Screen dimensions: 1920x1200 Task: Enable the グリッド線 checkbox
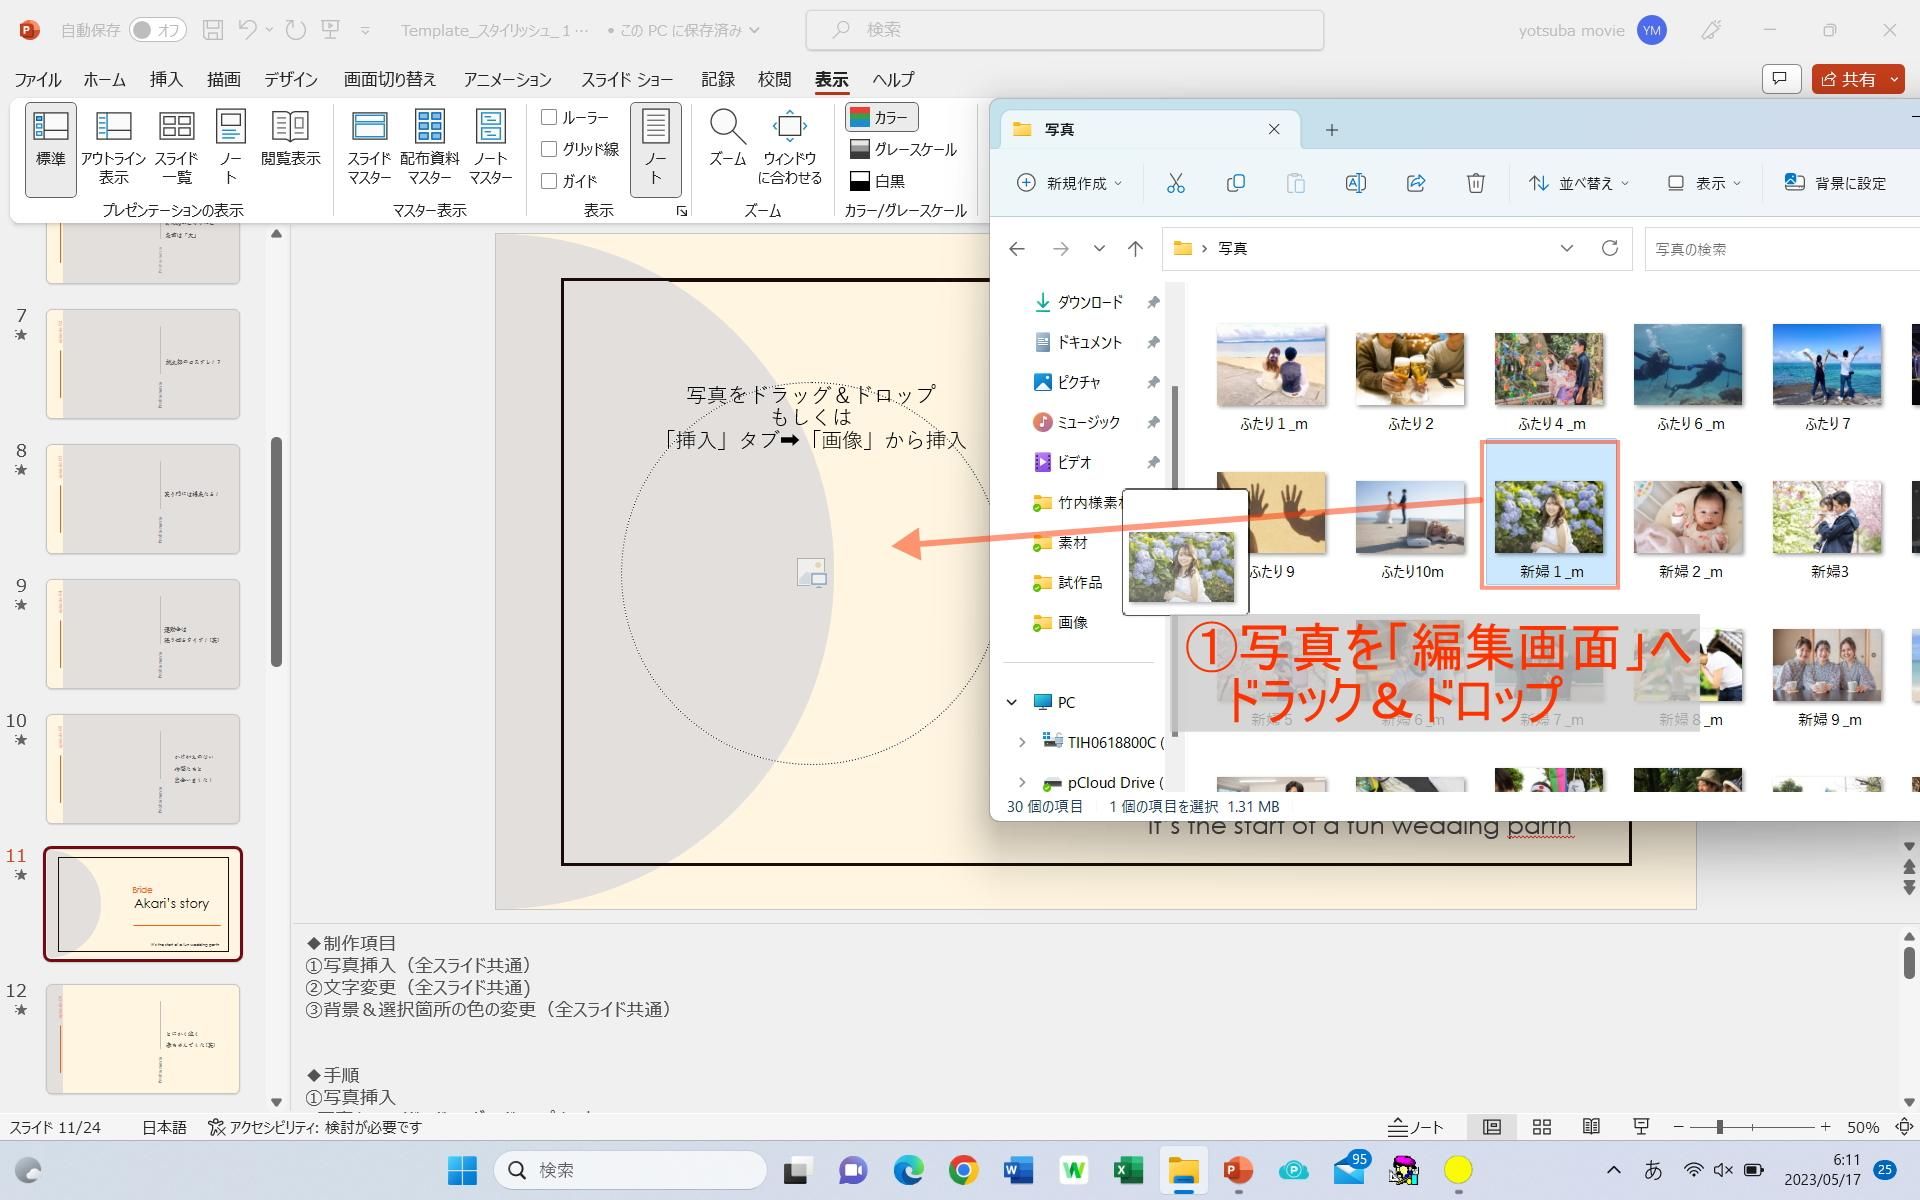click(x=549, y=149)
